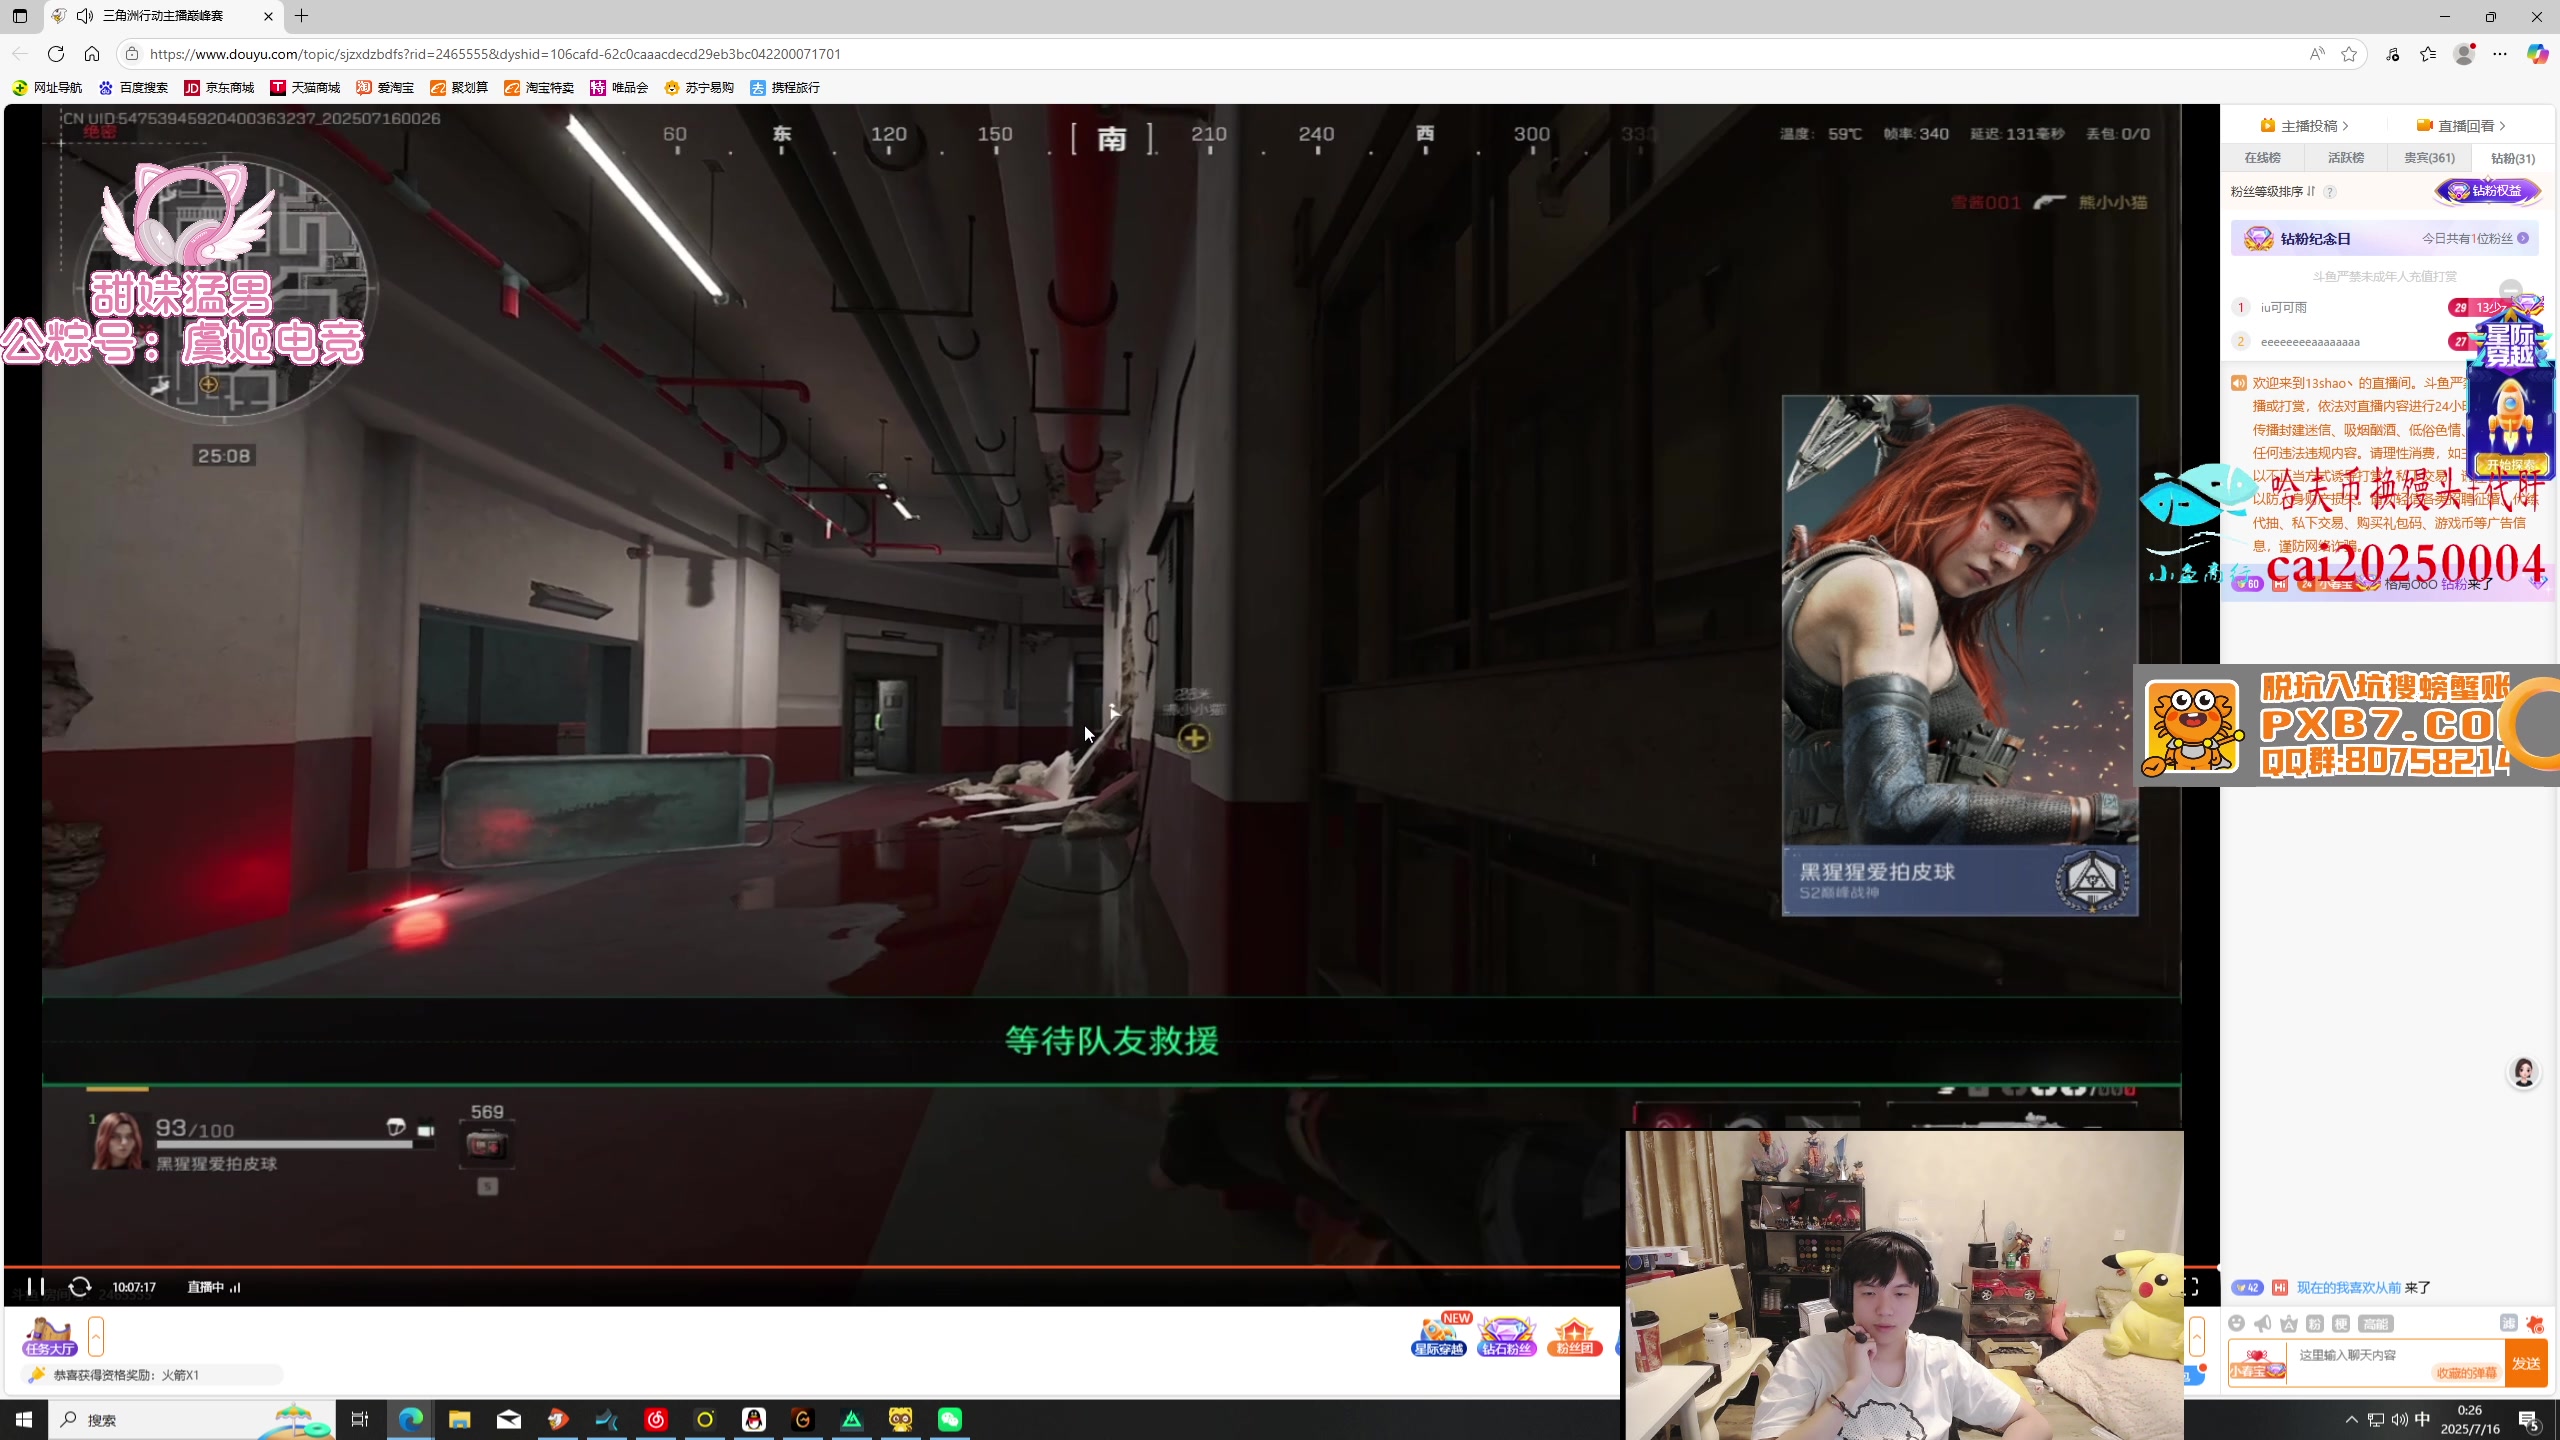
Task: Open the 粉丝团 fan club icon
Action: (1575, 1336)
